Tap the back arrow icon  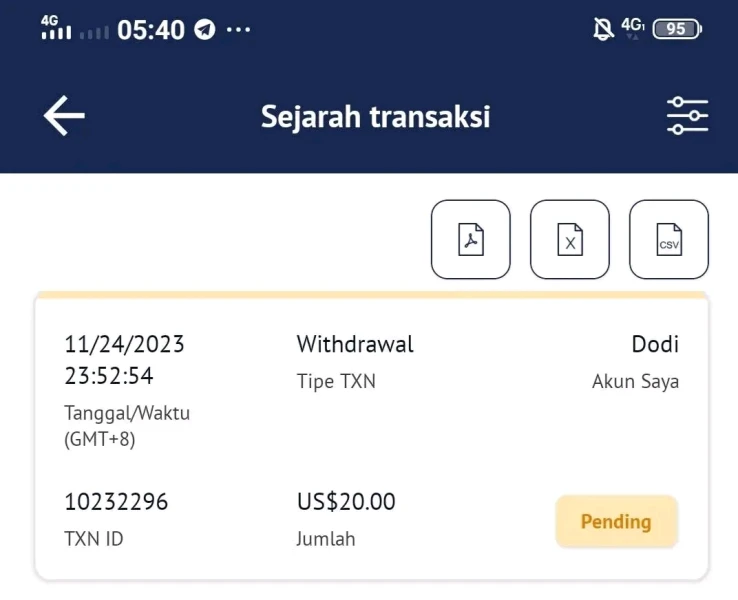coord(64,117)
